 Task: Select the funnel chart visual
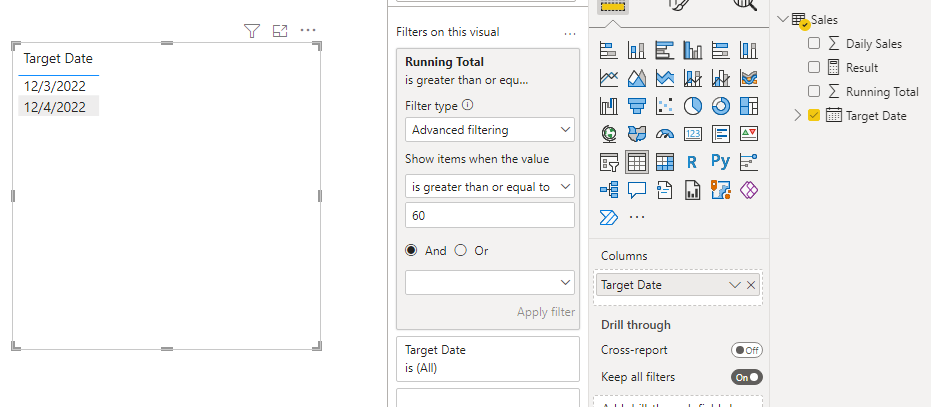coord(636,106)
